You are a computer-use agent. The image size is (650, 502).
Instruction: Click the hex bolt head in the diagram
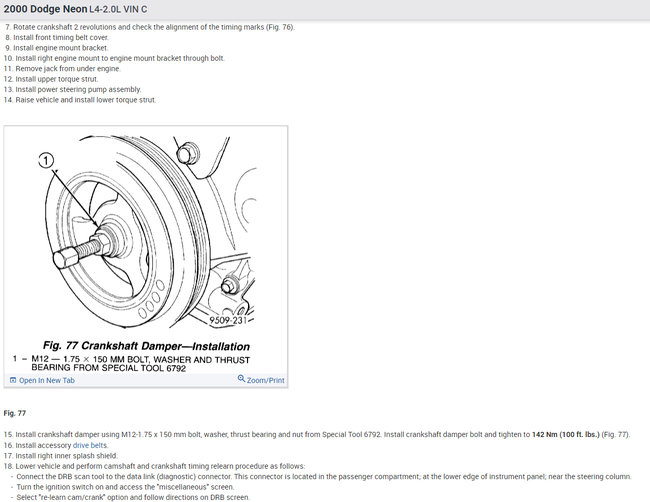tap(65, 257)
